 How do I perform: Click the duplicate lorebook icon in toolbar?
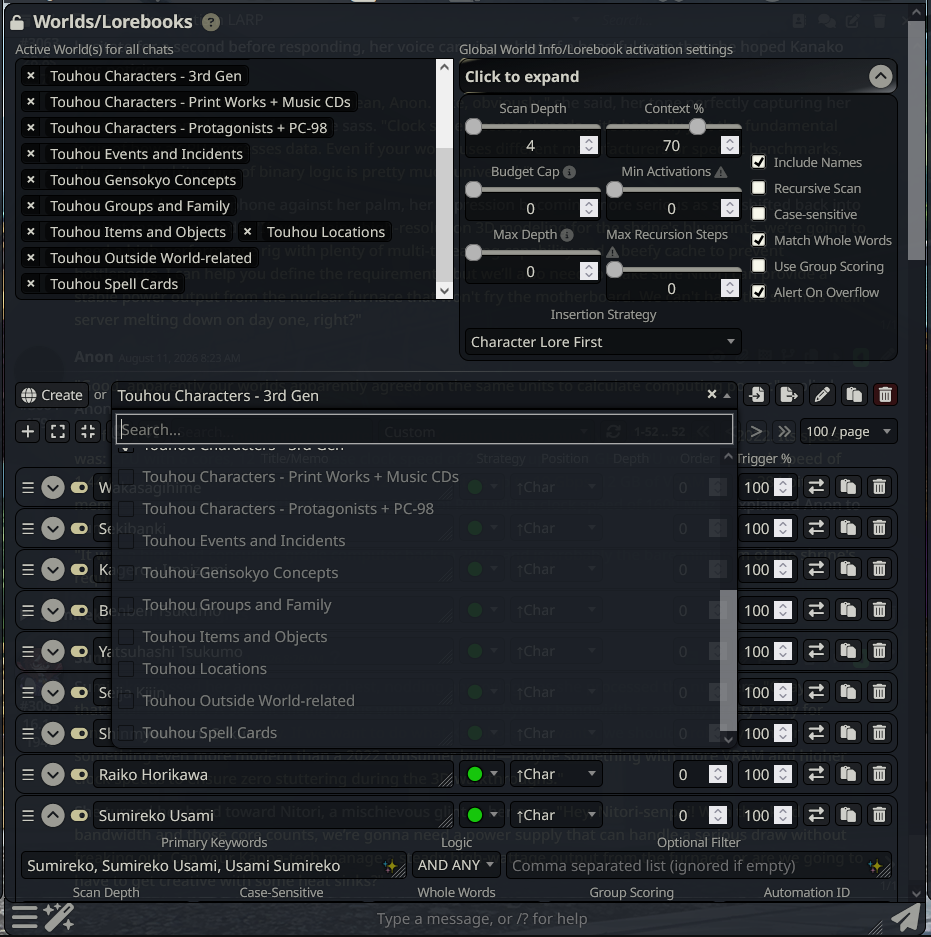[x=854, y=395]
